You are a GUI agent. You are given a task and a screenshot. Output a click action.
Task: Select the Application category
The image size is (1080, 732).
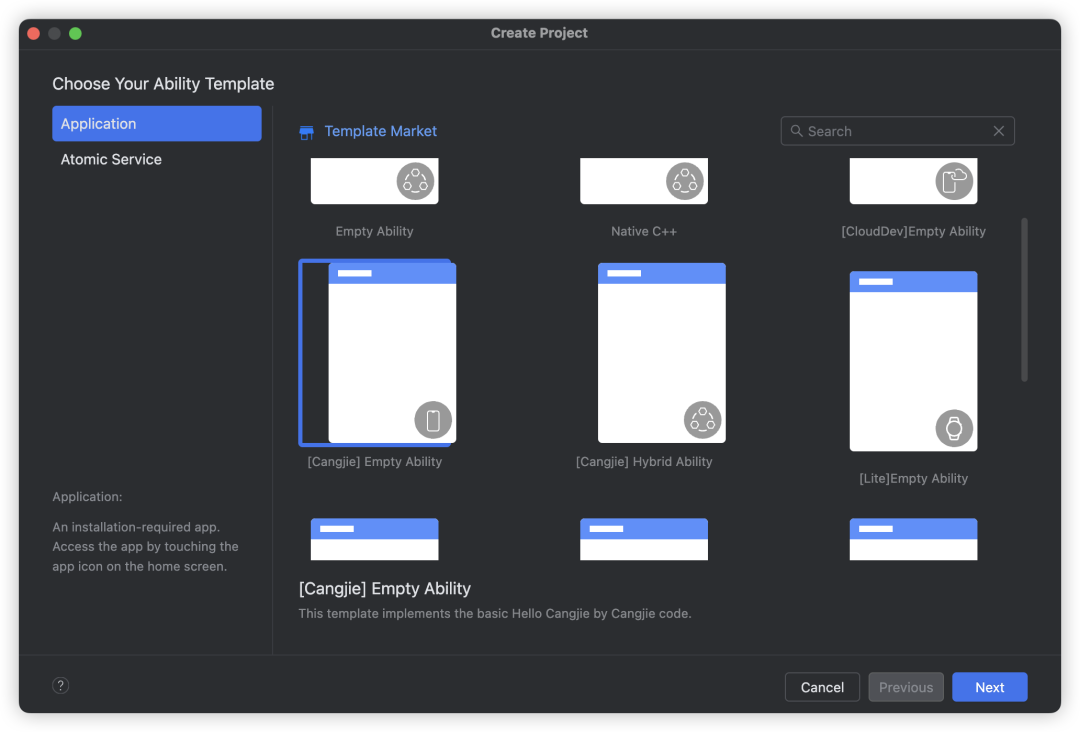(156, 124)
